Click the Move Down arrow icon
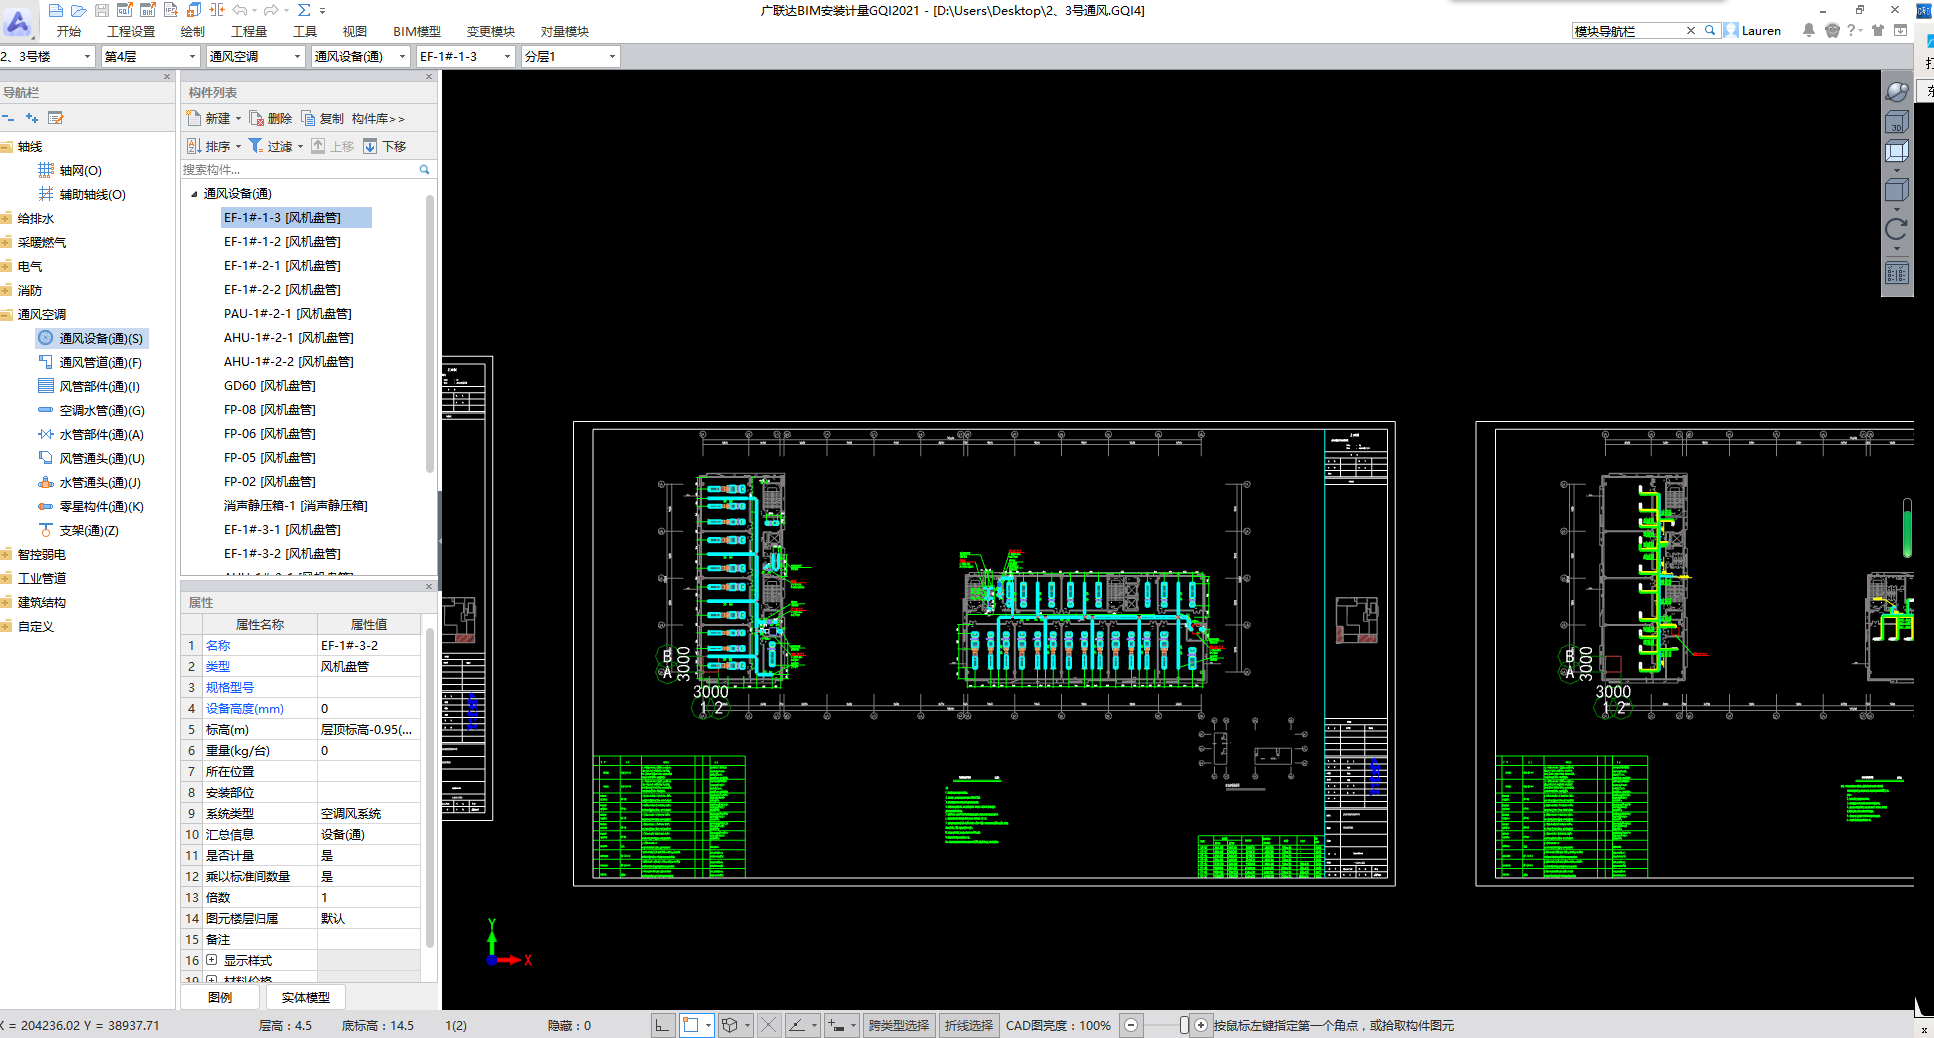This screenshot has width=1934, height=1038. pyautogui.click(x=370, y=146)
